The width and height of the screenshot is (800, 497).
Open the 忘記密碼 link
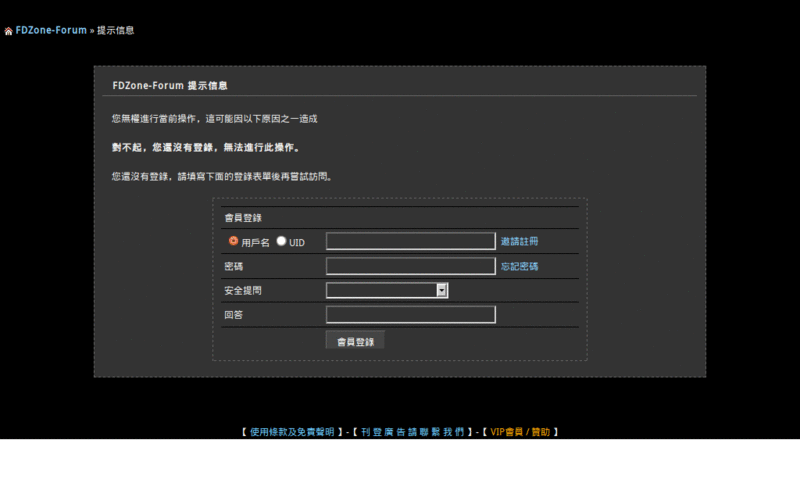click(519, 266)
